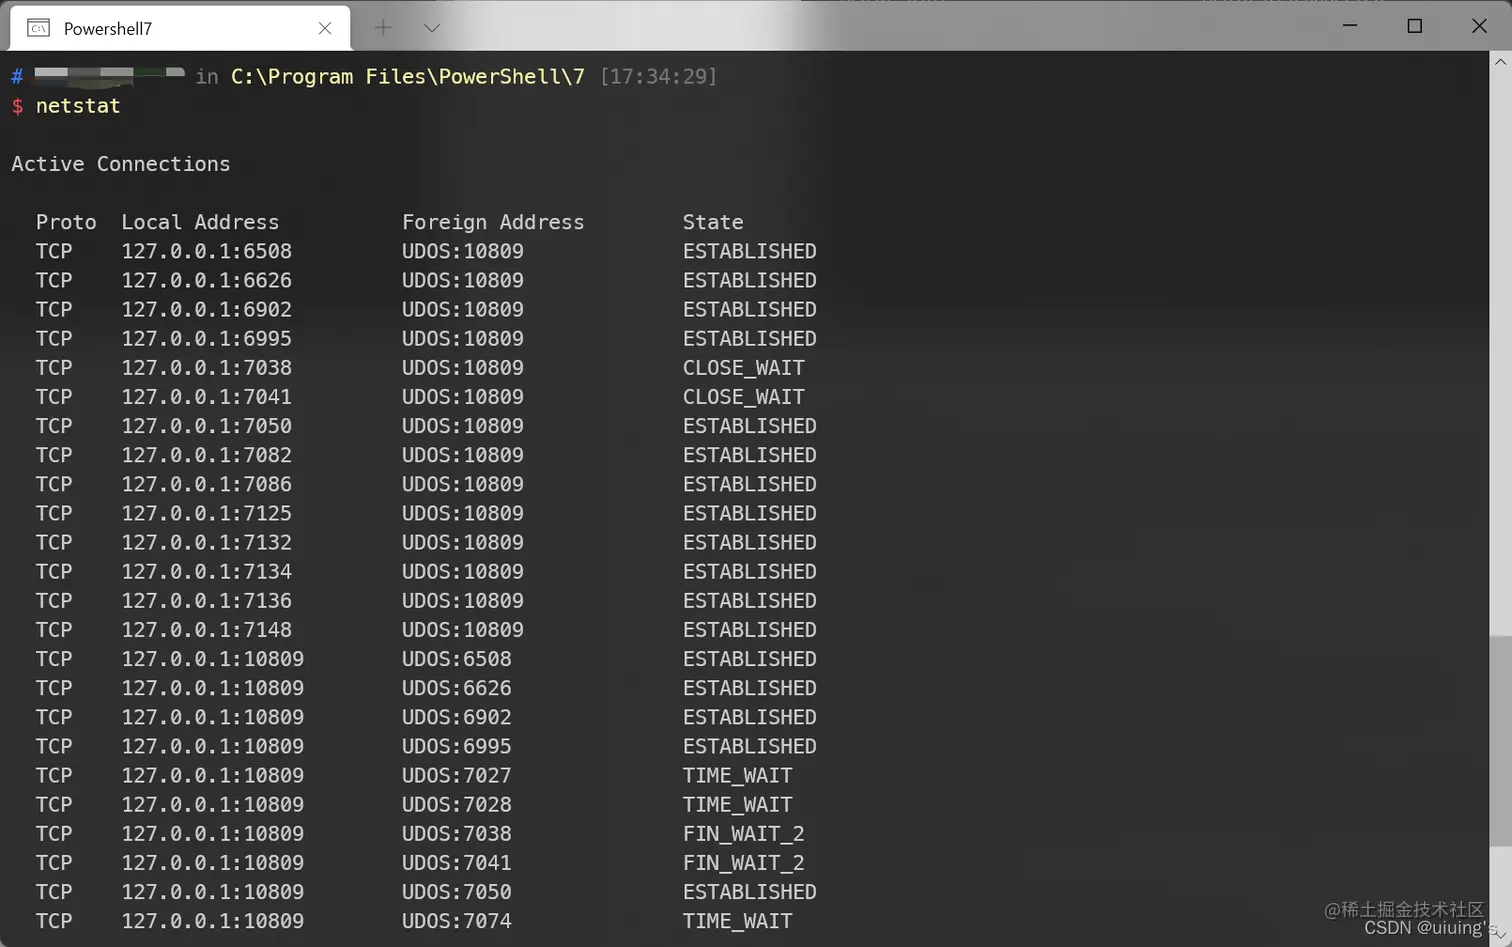Click foreign address UDOS:7074

(x=457, y=921)
